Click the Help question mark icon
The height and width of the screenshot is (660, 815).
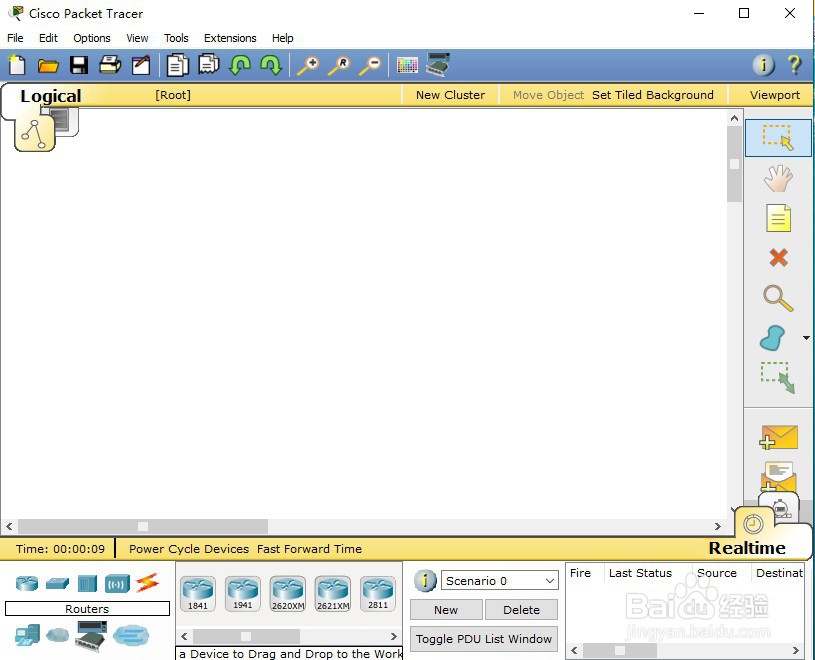click(x=794, y=65)
